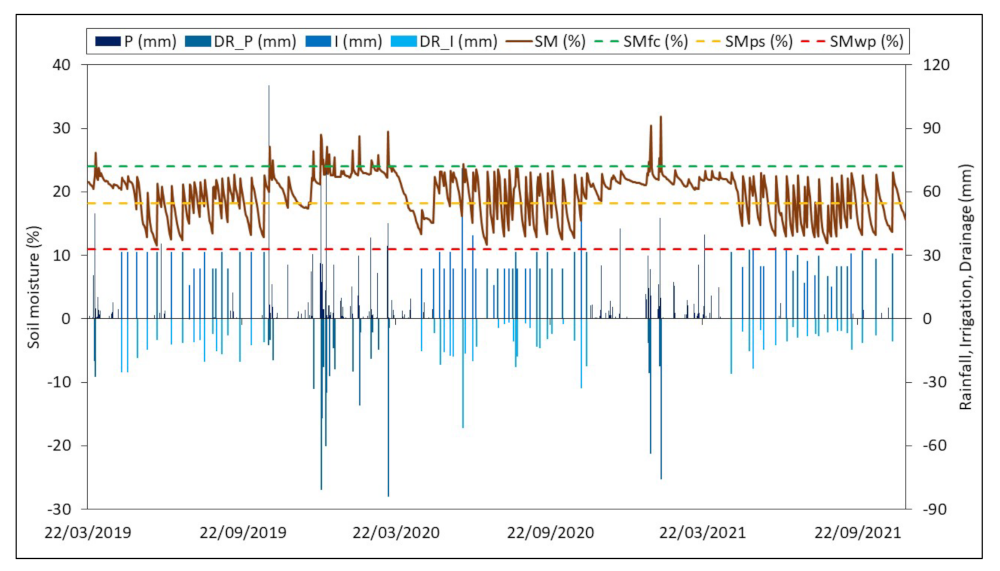Click the 22/03/2021 date label
Image resolution: width=1000 pixels, height=571 pixels.
point(702,533)
